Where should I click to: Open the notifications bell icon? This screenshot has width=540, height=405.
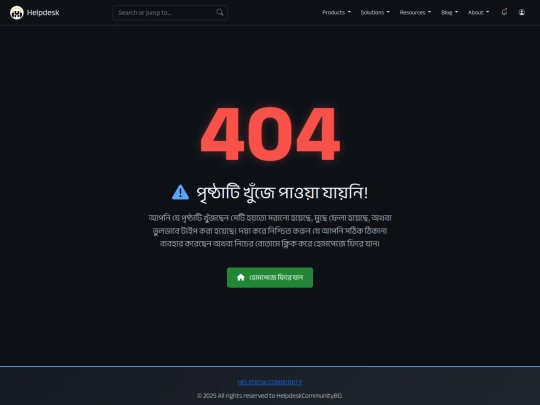coord(504,12)
